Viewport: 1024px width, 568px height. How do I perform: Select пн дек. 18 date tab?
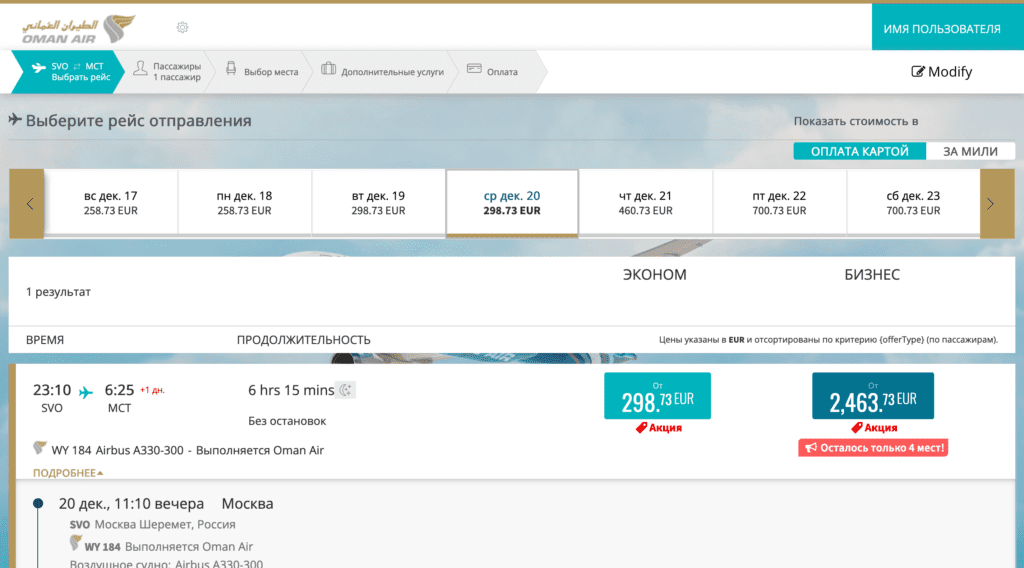[x=244, y=202]
